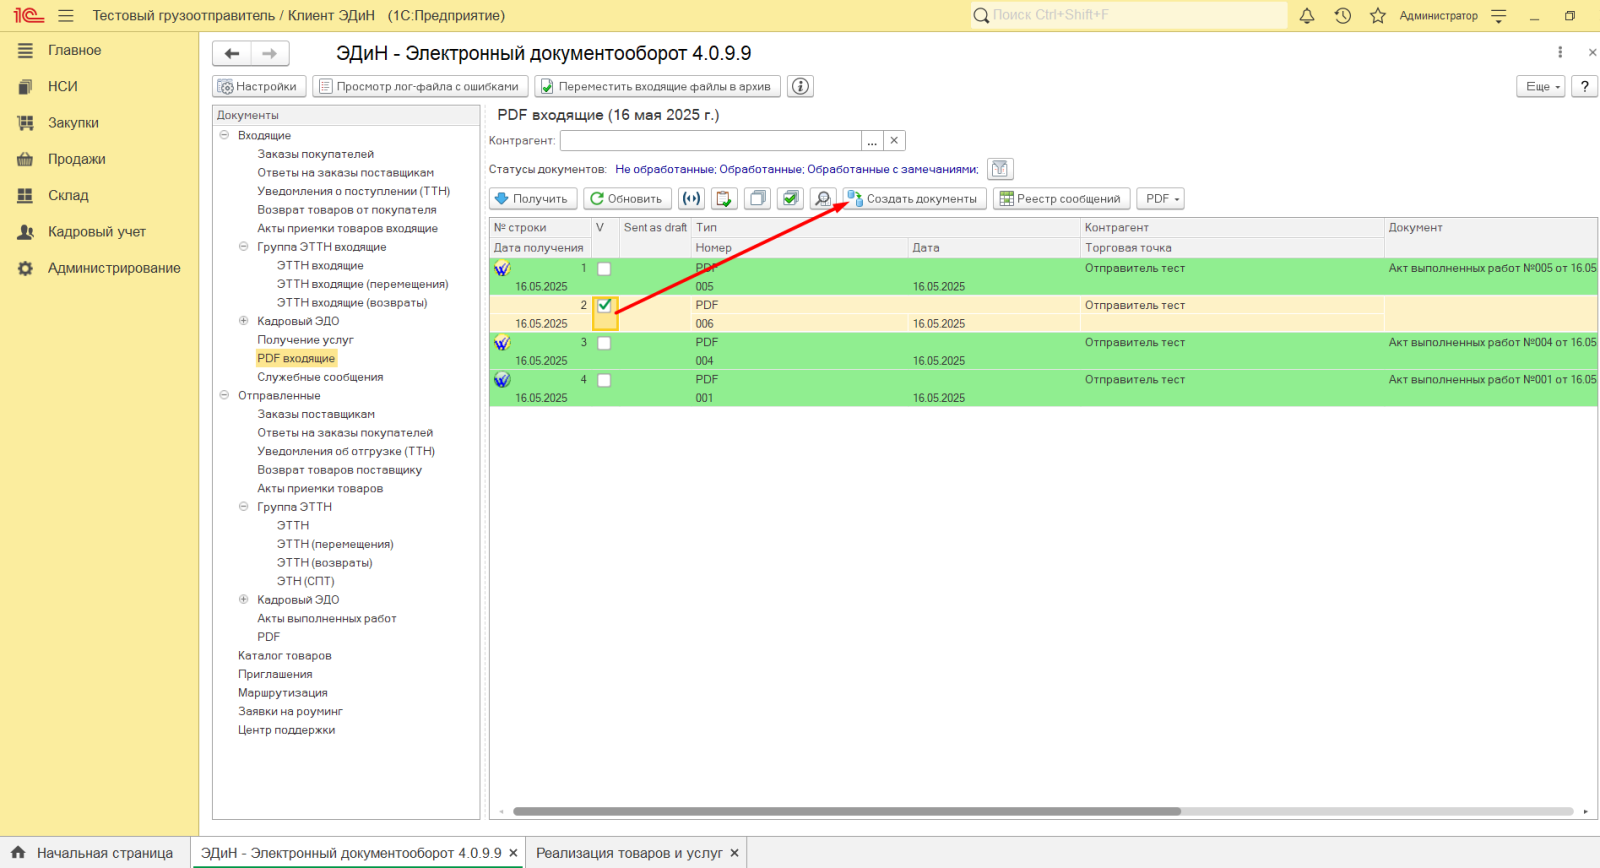The image size is (1600, 868).
Task: Open info circle button
Action: pos(800,86)
